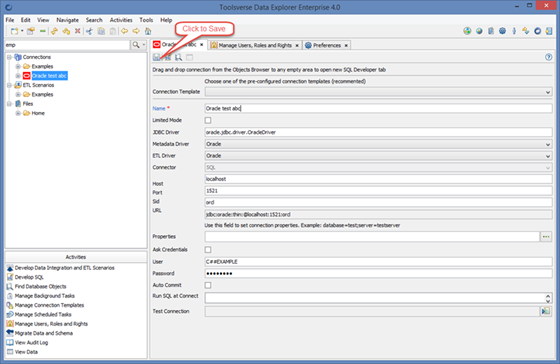
Task: Switch to the Preferences tab
Action: coord(326,45)
